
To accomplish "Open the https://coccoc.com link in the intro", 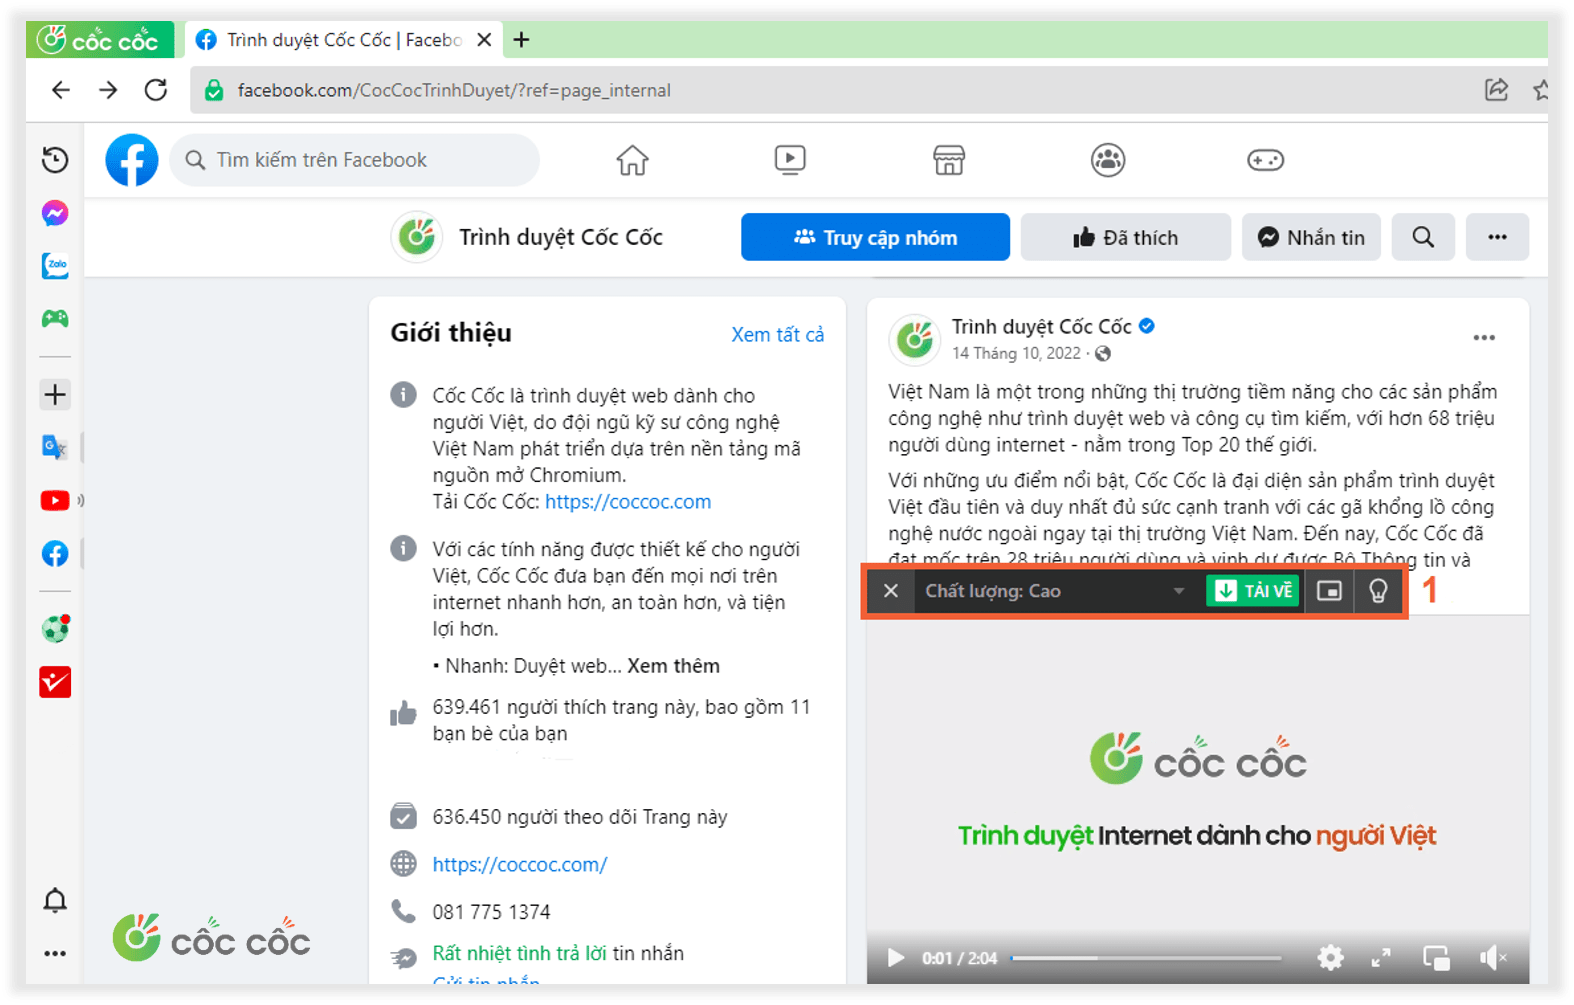I will pos(628,502).
